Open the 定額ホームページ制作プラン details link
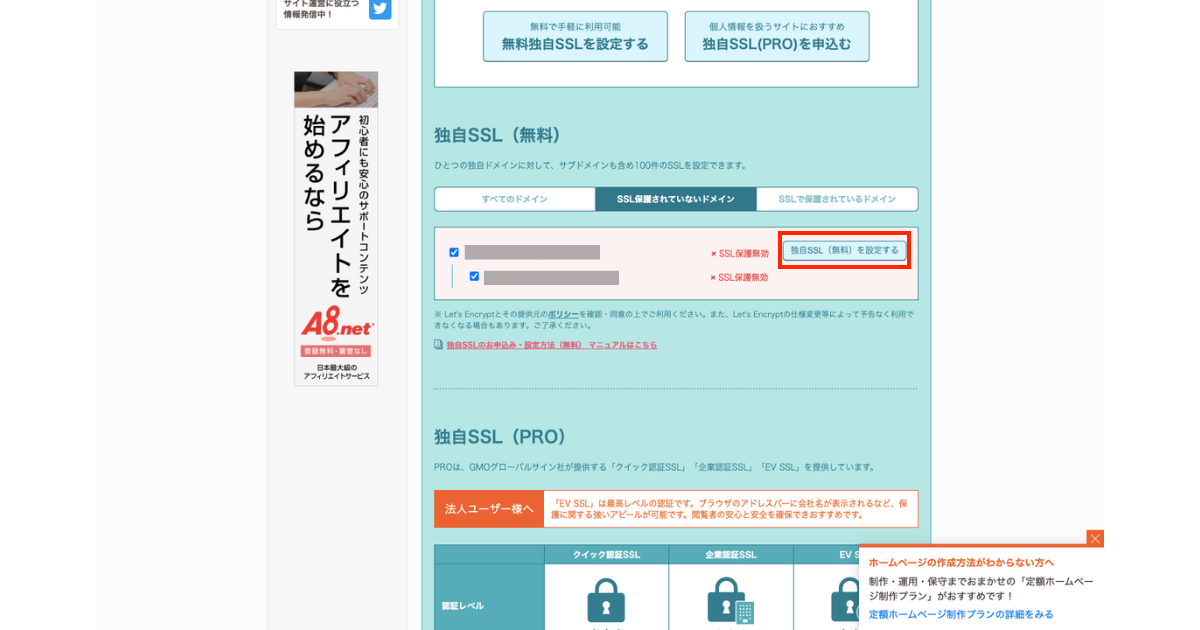Image resolution: width=1200 pixels, height=630 pixels. click(960, 614)
